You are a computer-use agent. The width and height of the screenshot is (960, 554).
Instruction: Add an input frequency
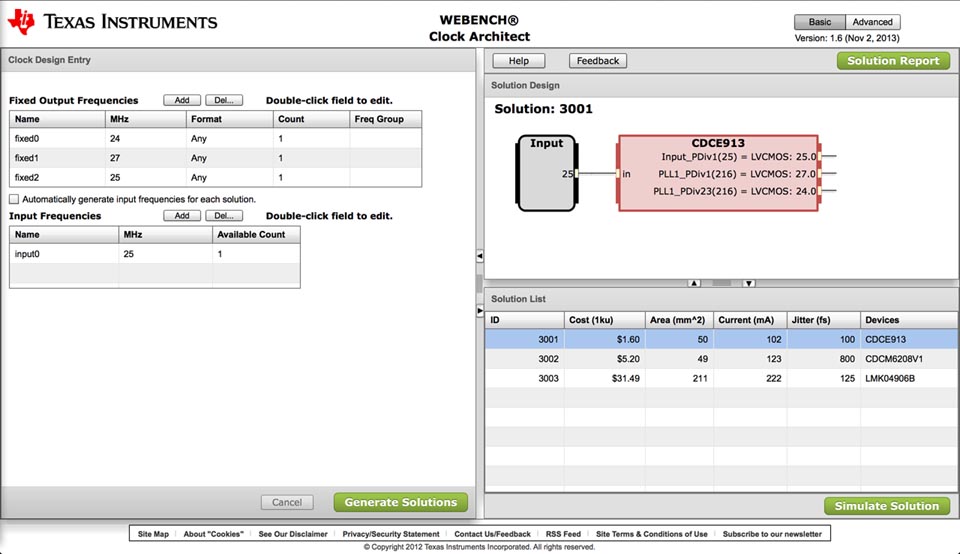[x=182, y=215]
